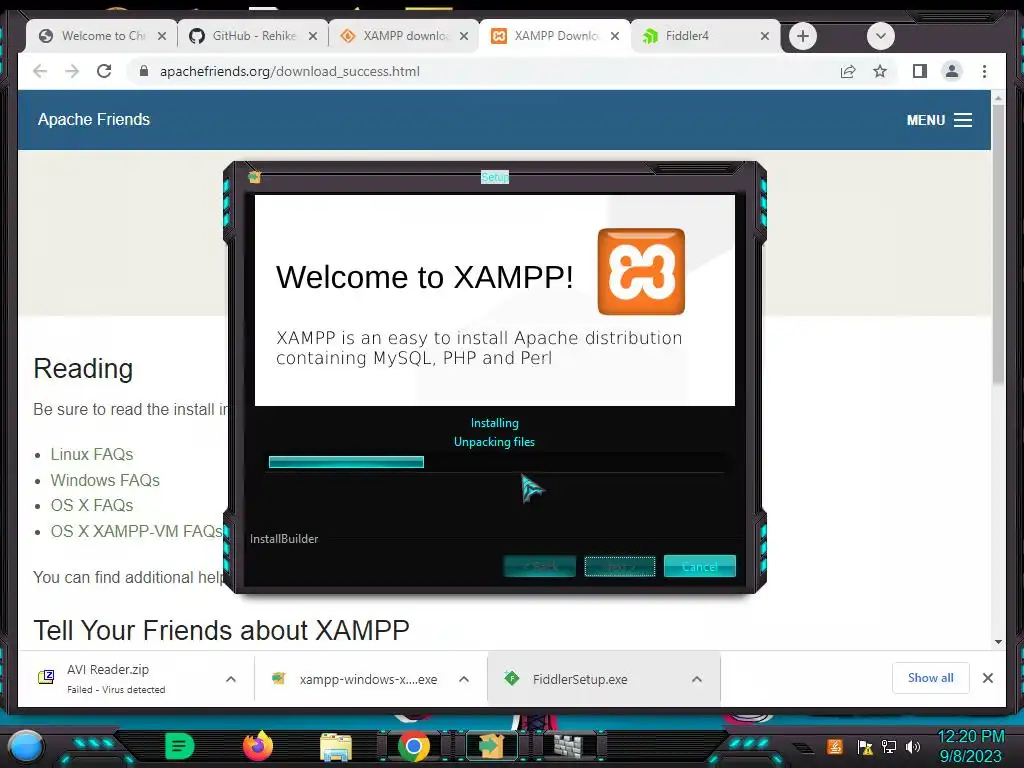Go forward in browser history

coord(72,71)
